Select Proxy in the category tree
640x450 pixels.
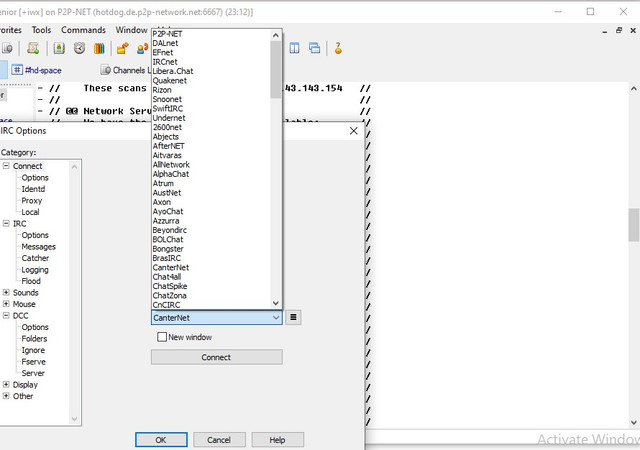31,200
